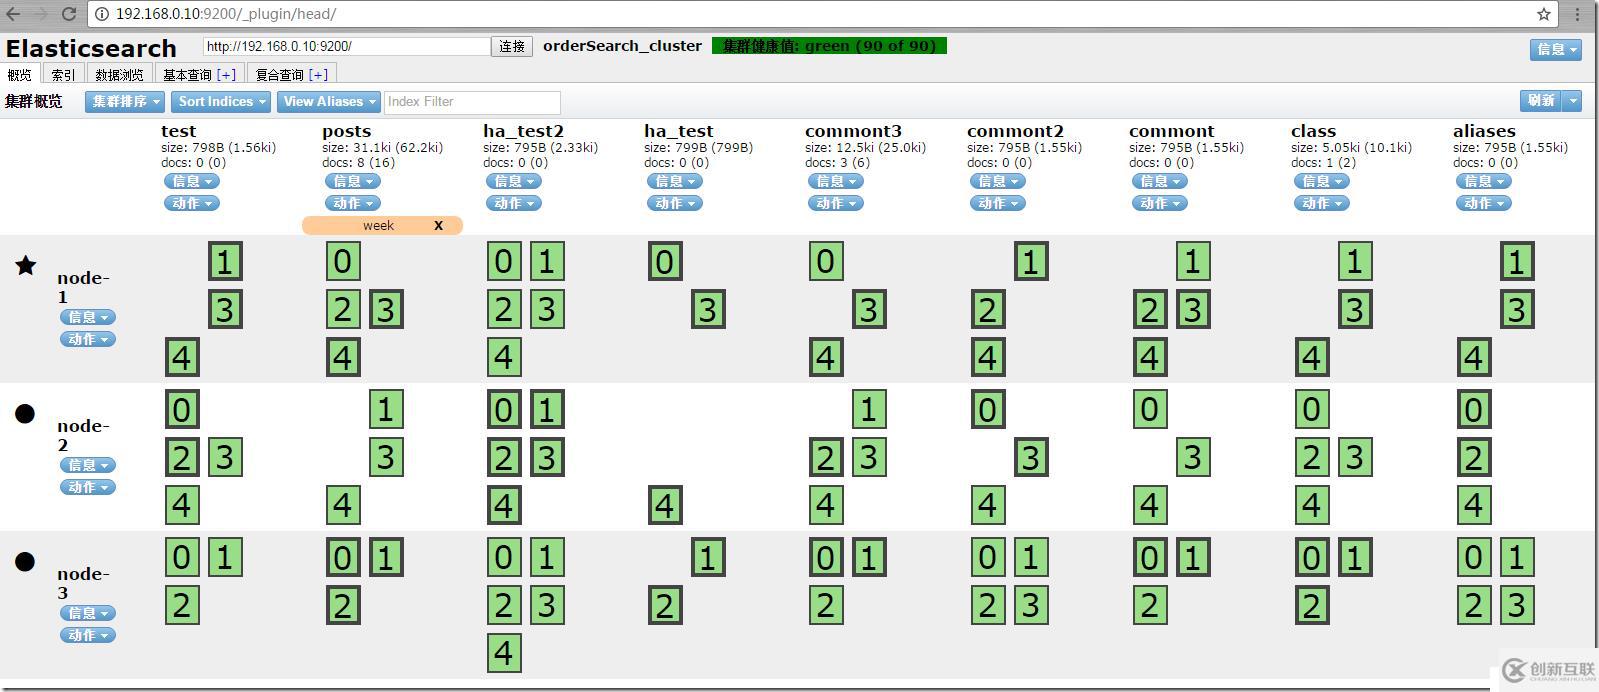Screen dimensions: 1599x692
Task: Open shard 1 of test on node-1
Action: (225, 261)
